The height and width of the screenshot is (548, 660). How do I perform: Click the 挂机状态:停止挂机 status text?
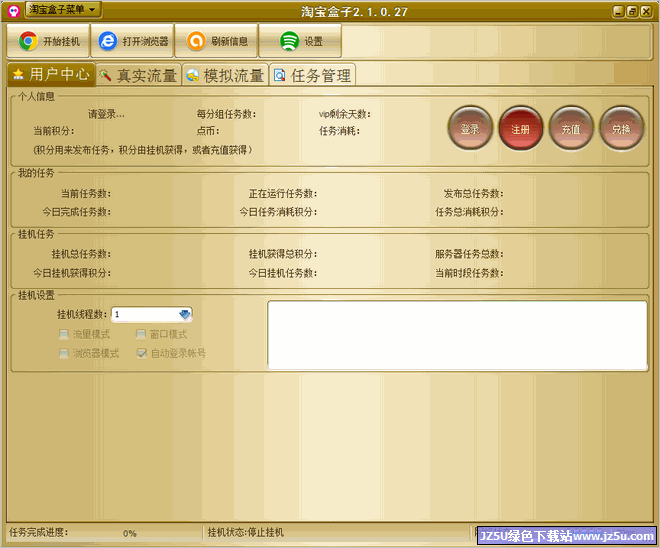coord(245,532)
